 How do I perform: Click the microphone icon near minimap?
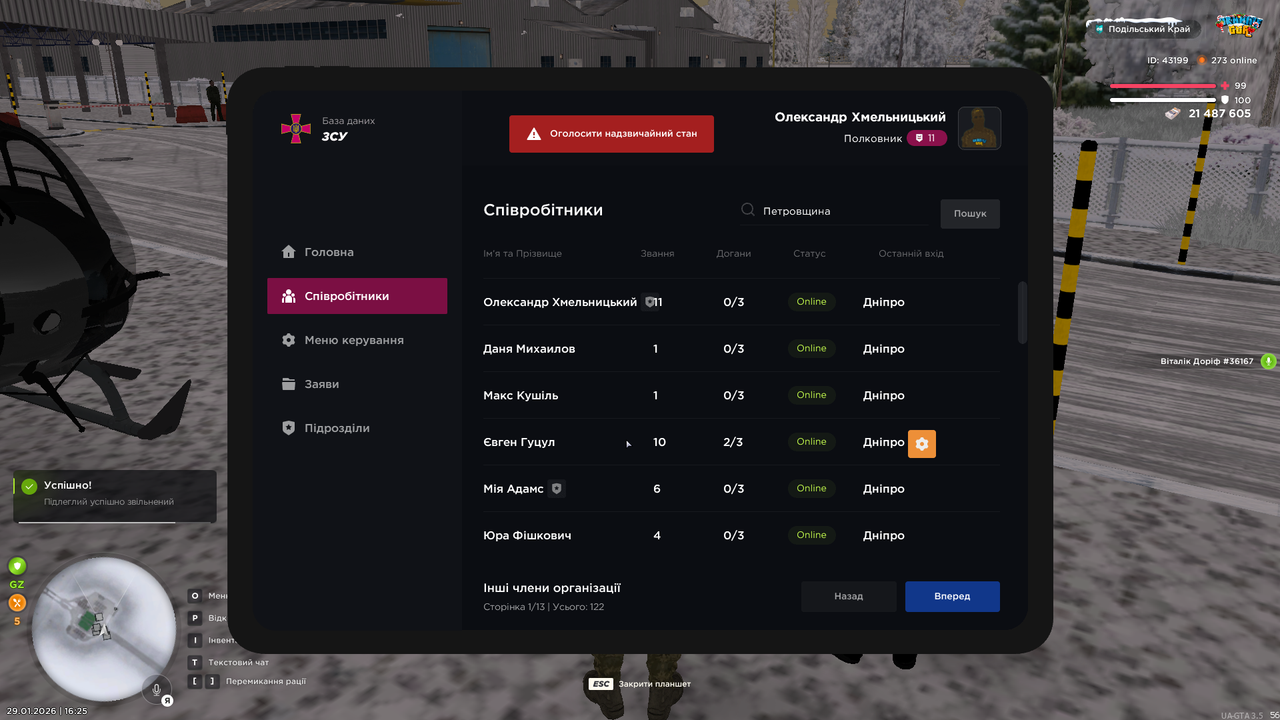pyautogui.click(x=155, y=688)
